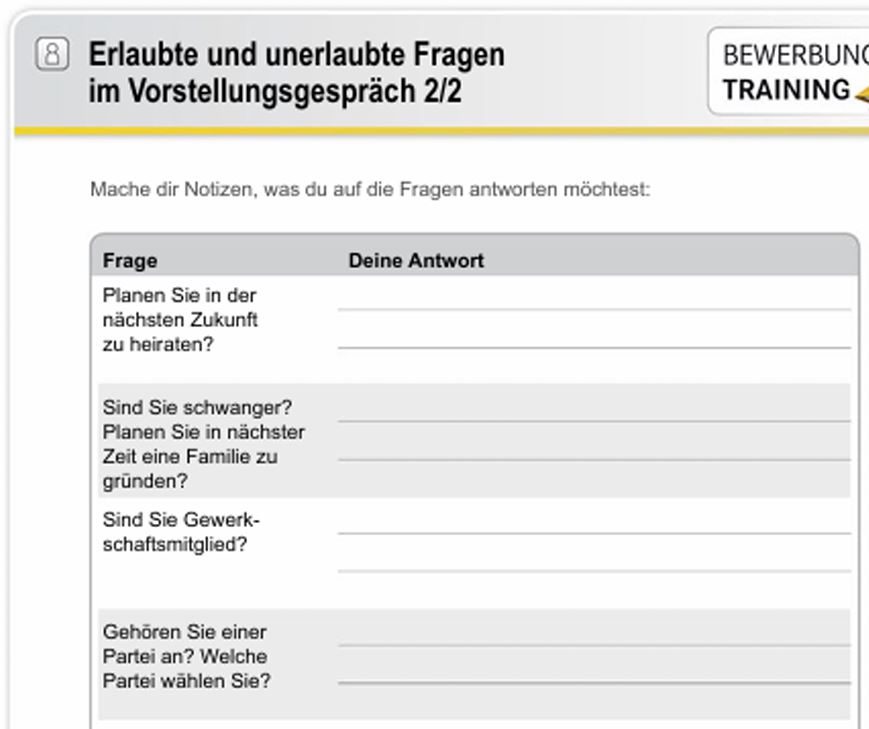Click the 'Deine Antwort' column header
Image resolution: width=869 pixels, height=729 pixels.
coord(416,261)
